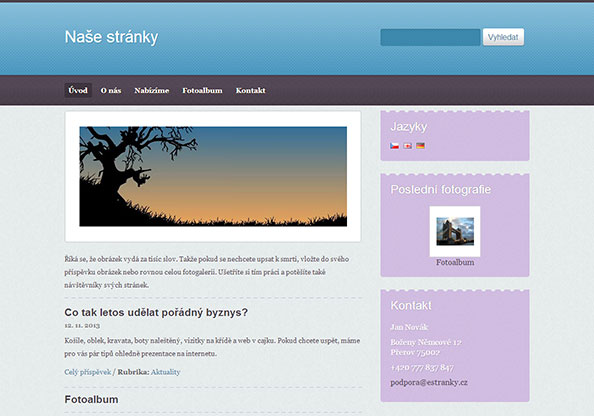Open the Kontakt navigation menu item
The height and width of the screenshot is (416, 594).
(x=250, y=90)
